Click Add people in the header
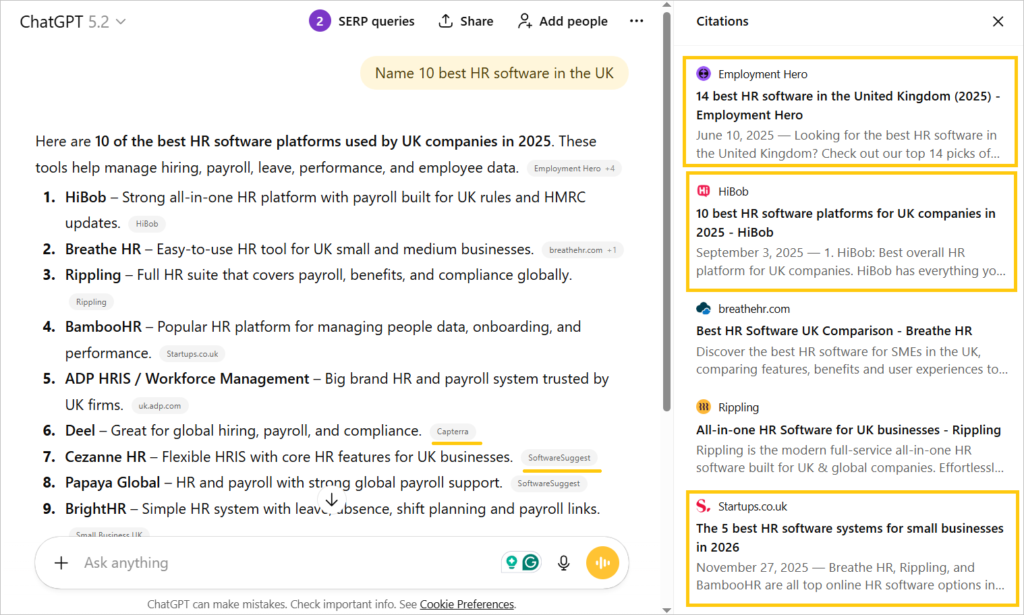Viewport: 1024px width, 615px height. click(x=562, y=21)
